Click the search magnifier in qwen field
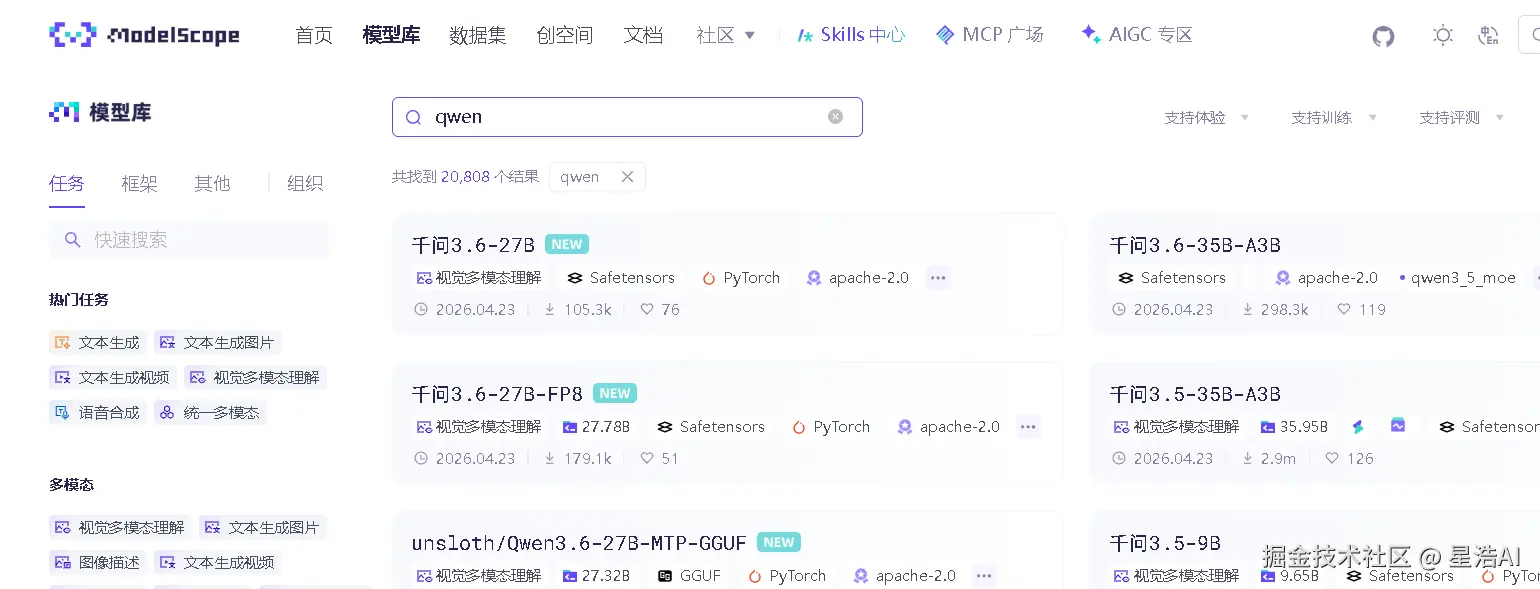The width and height of the screenshot is (1540, 589). [x=413, y=118]
